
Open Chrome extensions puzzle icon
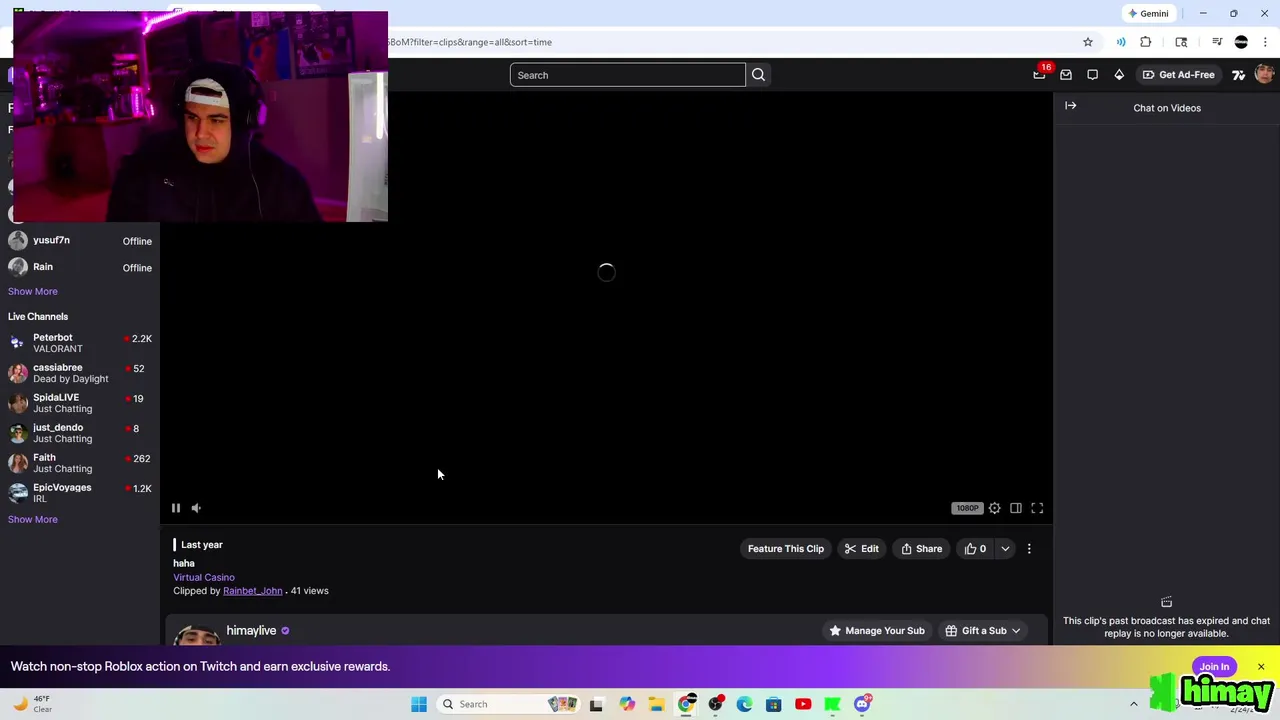[x=1146, y=42]
